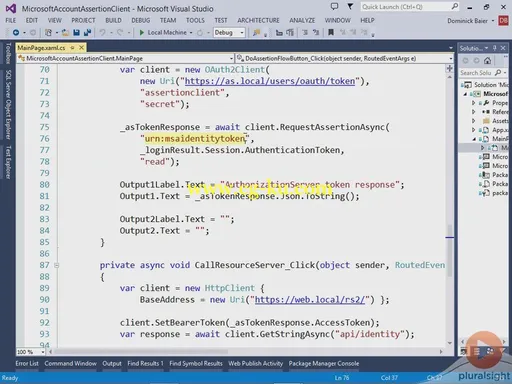
Task: Open the Toolbox side tab
Action: (x=8, y=53)
